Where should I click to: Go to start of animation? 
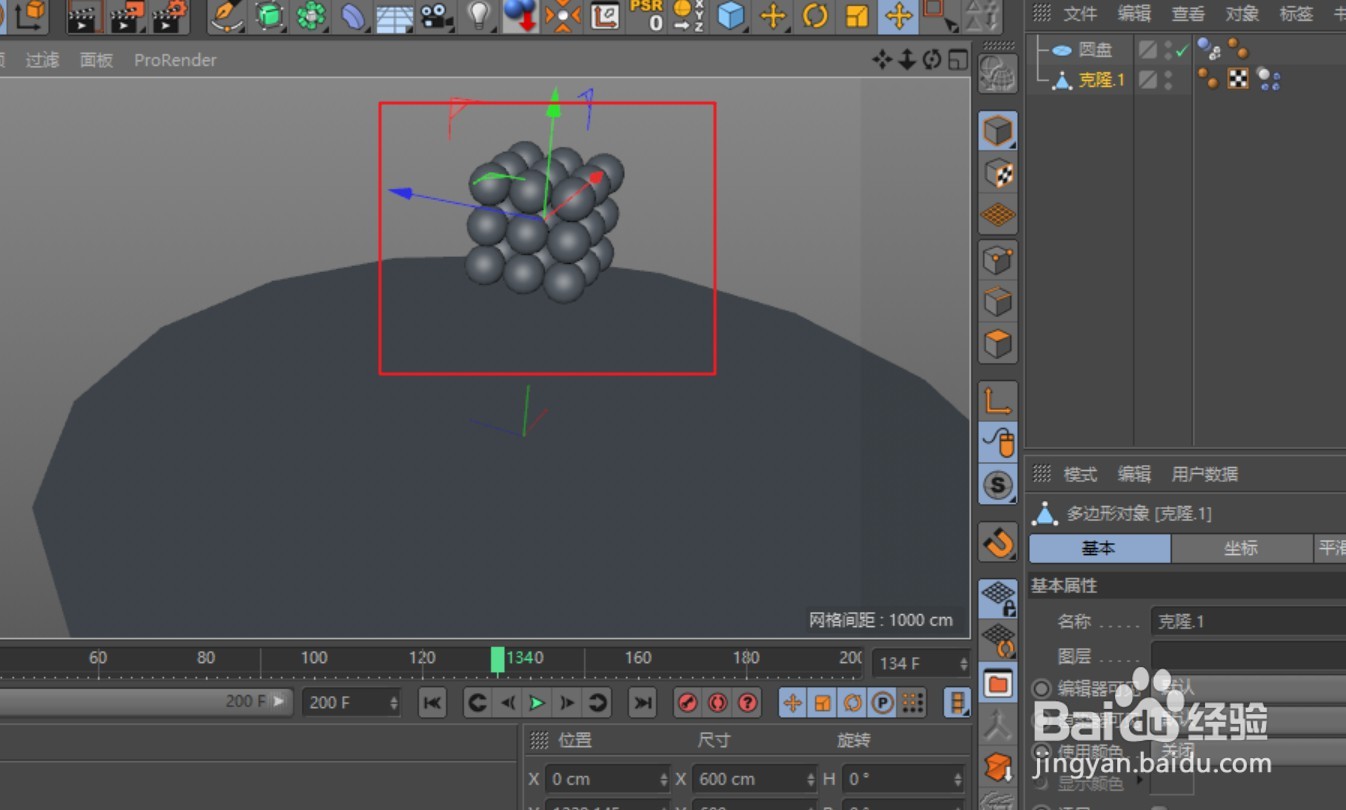click(x=432, y=703)
